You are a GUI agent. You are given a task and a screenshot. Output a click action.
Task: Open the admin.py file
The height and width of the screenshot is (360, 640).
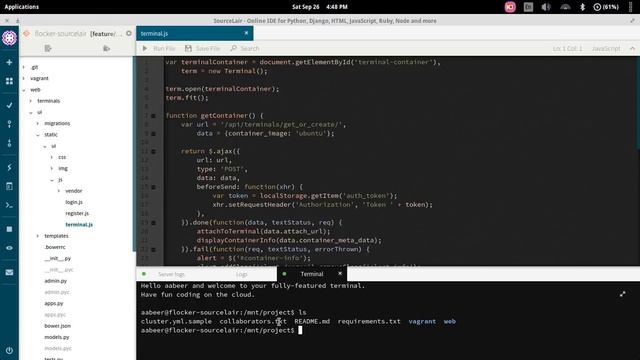tap(56, 281)
